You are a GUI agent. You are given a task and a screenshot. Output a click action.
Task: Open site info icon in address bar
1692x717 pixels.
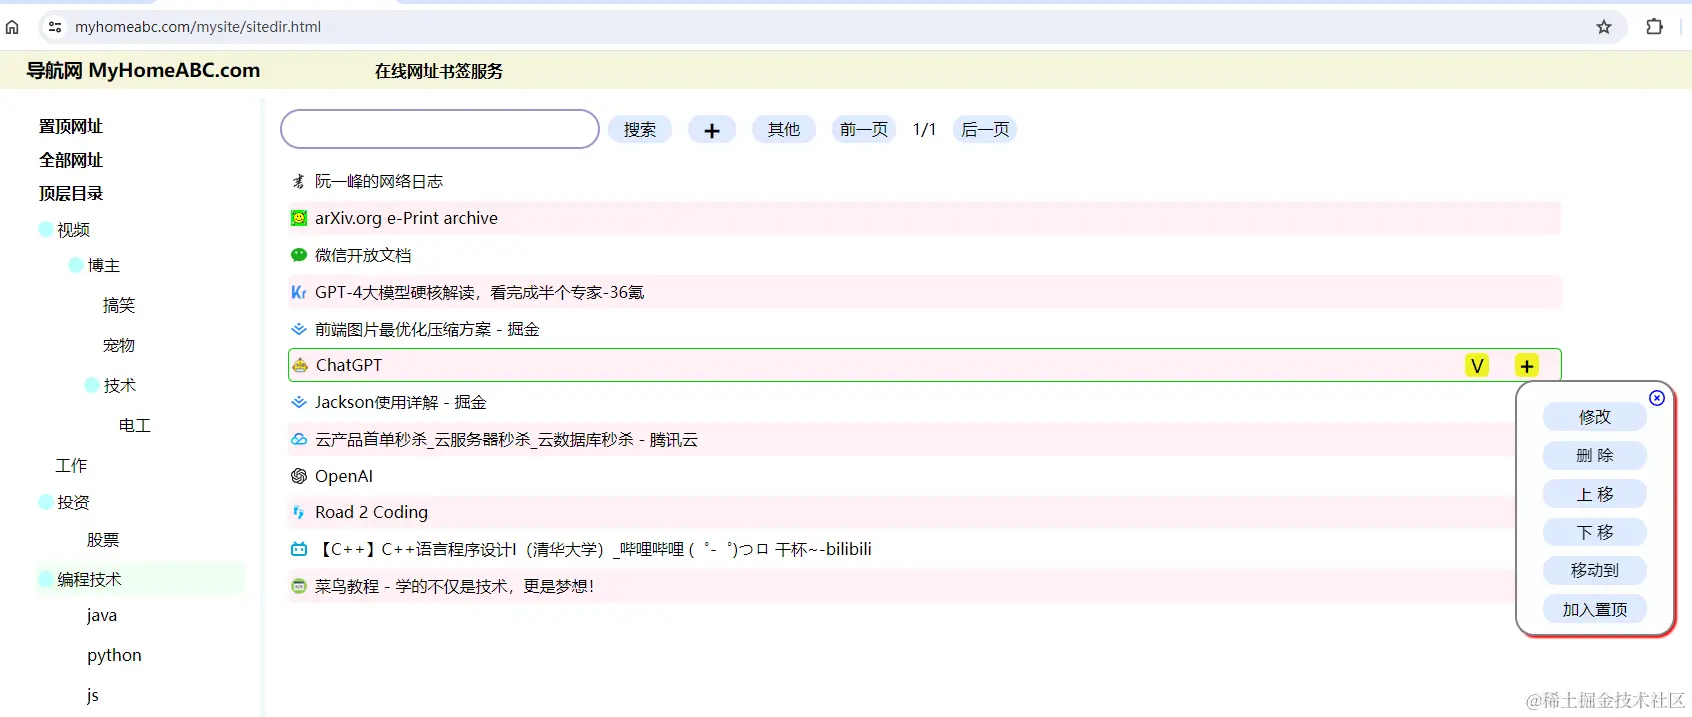tap(55, 27)
